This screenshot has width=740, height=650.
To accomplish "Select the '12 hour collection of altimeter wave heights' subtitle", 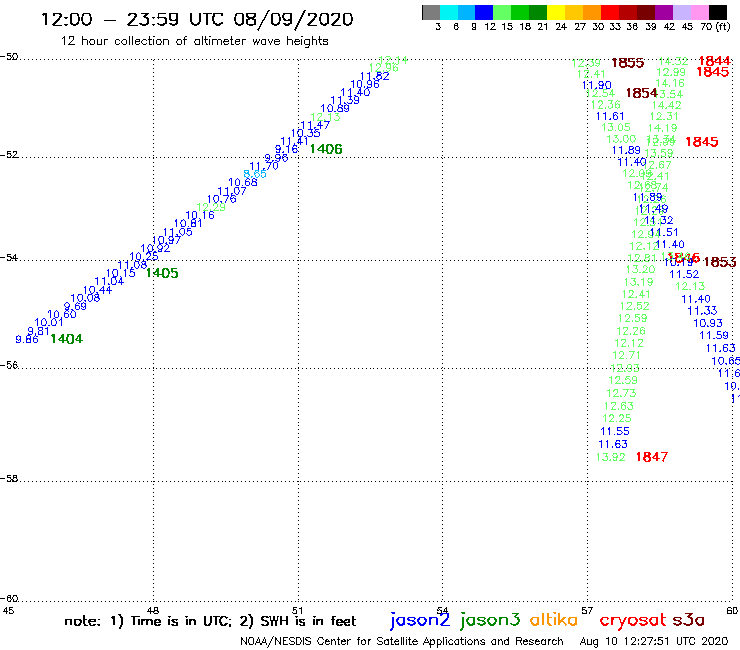I will click(194, 41).
